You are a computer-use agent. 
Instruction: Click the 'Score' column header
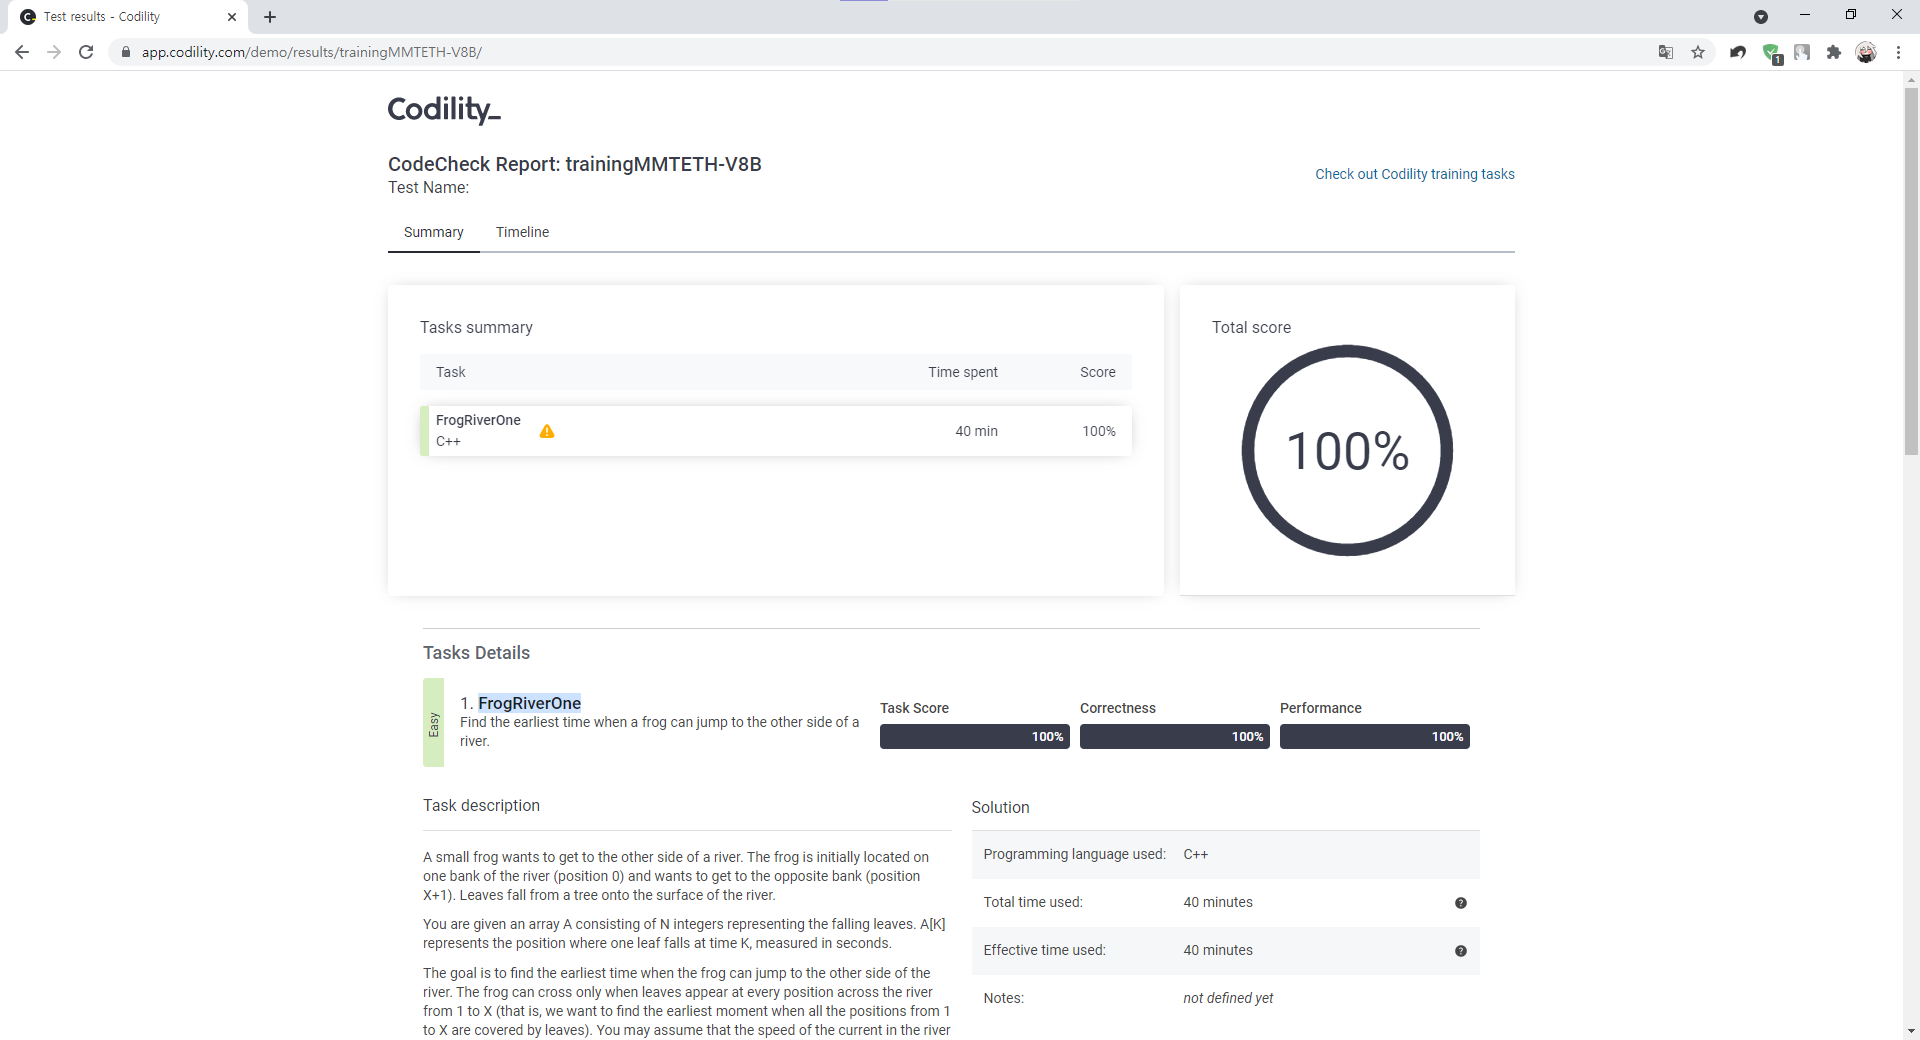[1097, 372]
